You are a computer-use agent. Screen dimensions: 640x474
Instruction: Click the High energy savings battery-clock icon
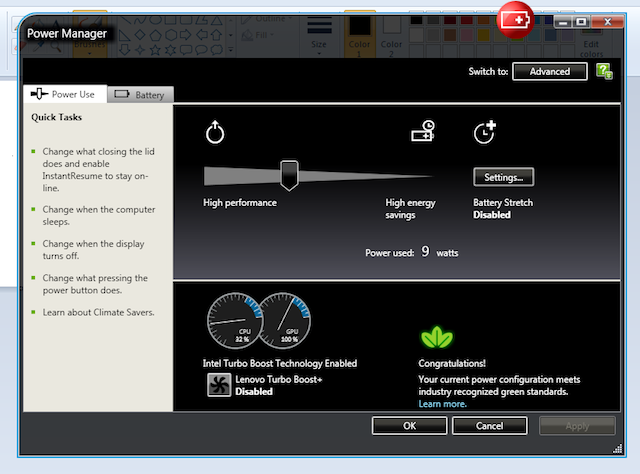point(423,131)
